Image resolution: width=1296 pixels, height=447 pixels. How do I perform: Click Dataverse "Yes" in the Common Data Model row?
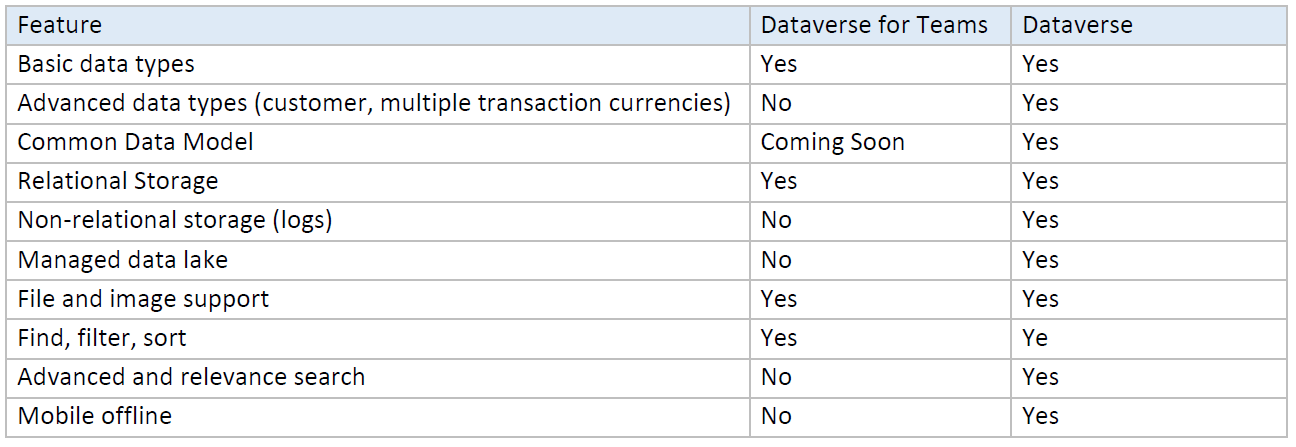click(1040, 142)
